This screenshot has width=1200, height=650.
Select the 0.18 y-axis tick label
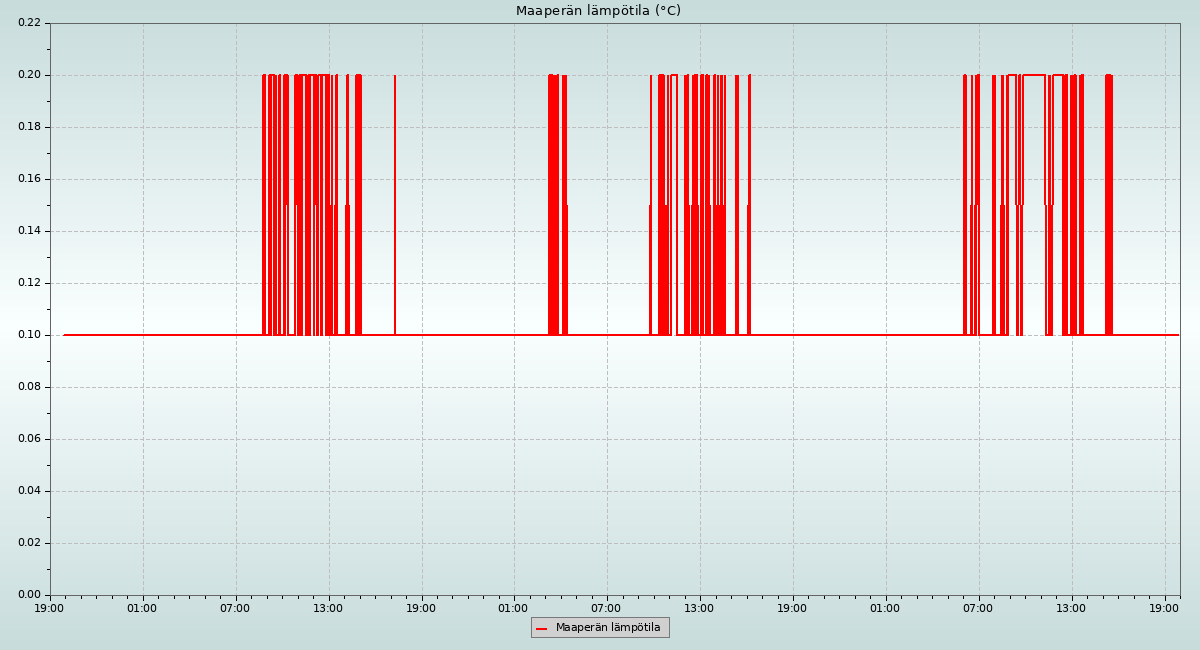point(29,127)
